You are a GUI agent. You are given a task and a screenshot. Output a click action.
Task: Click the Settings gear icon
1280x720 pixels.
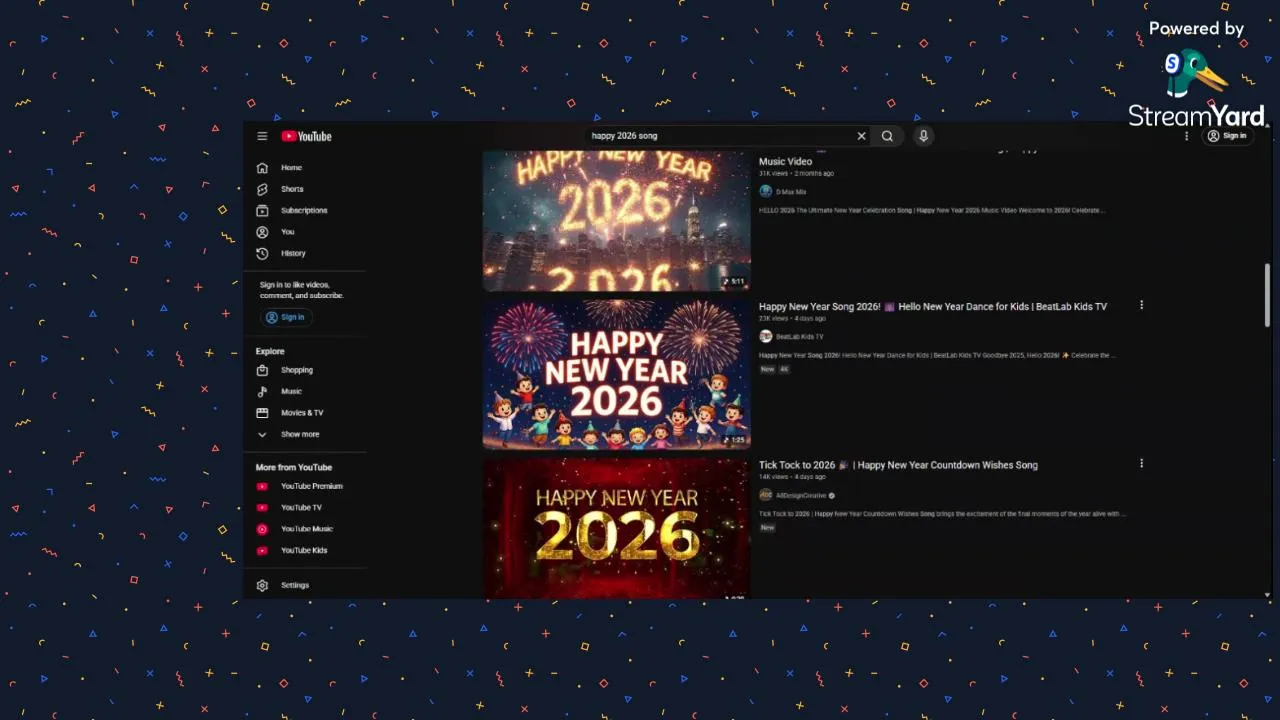[x=262, y=585]
